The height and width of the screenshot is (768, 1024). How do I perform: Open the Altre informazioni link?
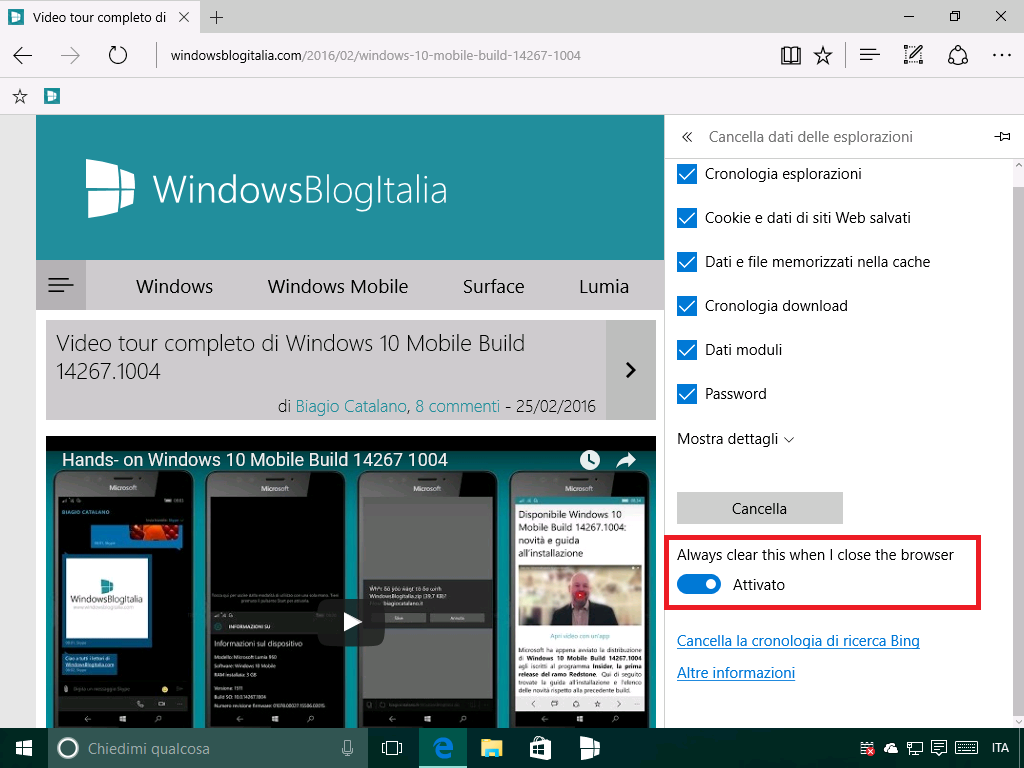(x=736, y=673)
